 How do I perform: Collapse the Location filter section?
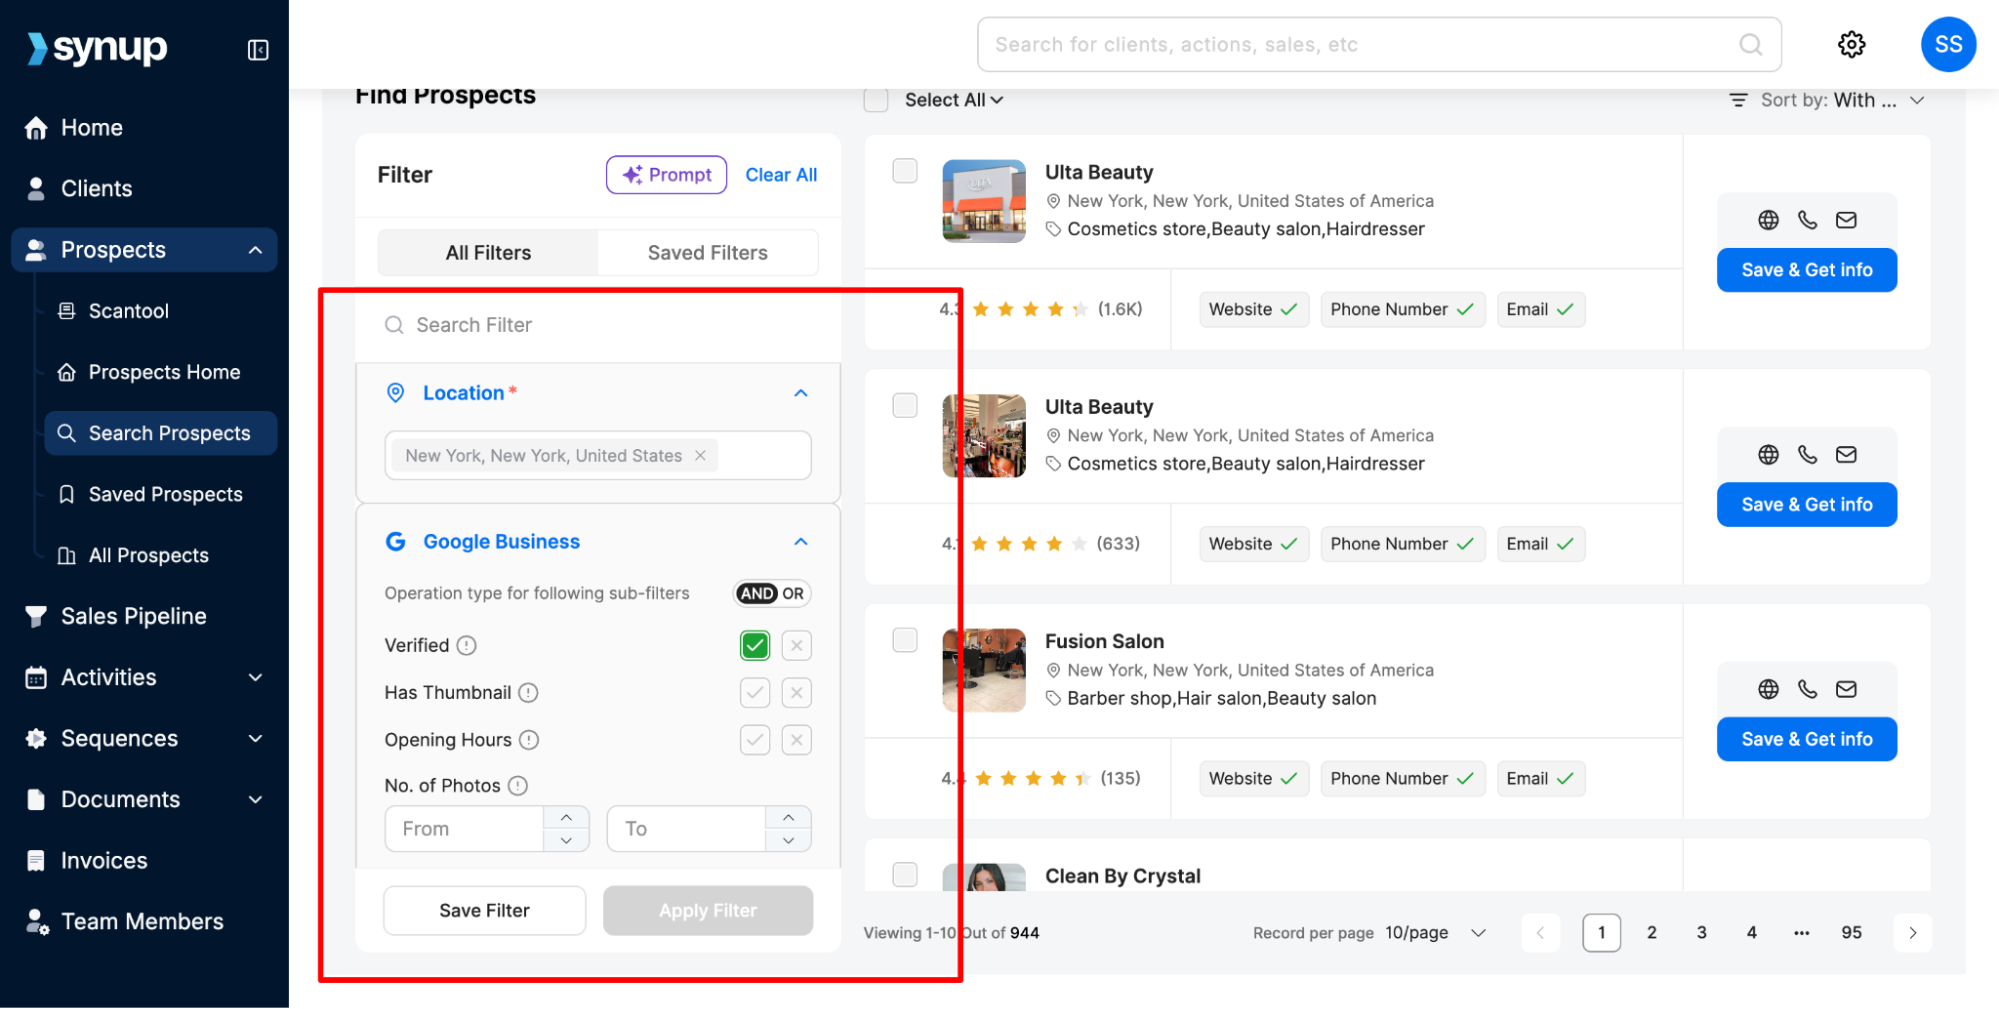[801, 393]
